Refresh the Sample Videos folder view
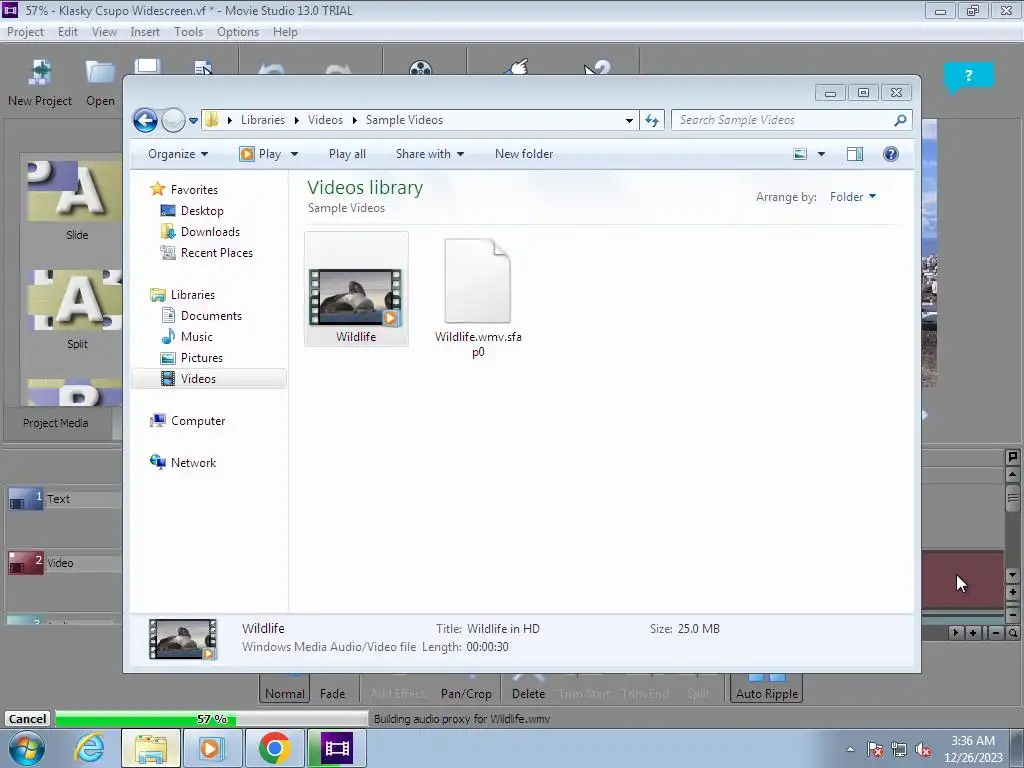This screenshot has width=1024, height=768. click(x=652, y=120)
